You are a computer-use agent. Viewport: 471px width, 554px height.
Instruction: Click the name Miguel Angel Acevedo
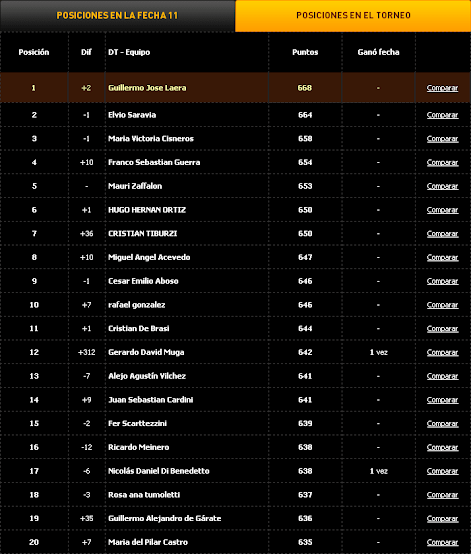pos(149,258)
